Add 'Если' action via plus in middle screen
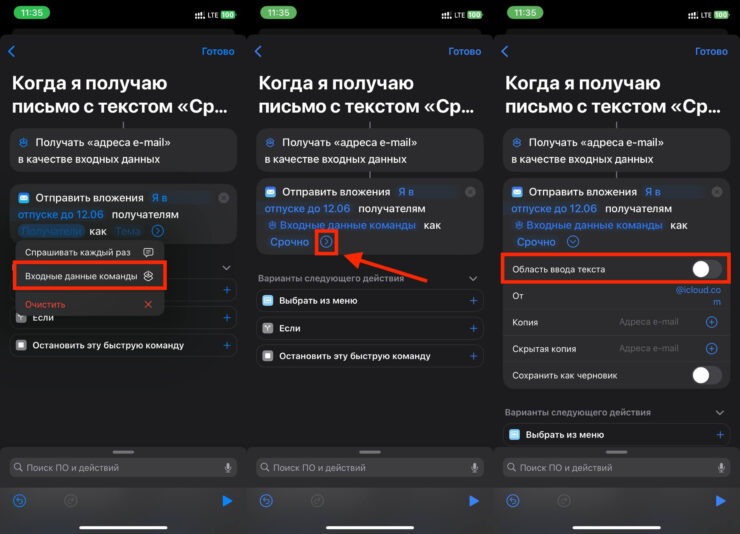 (x=473, y=328)
